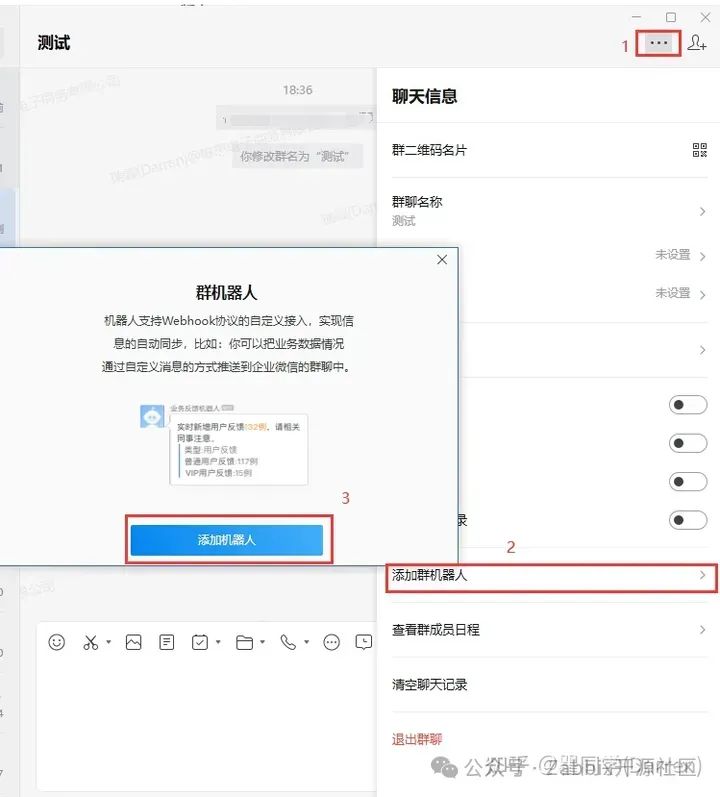The image size is (720, 797).
Task: Open chevron of 查看群成员日程 row
Action: [702, 630]
